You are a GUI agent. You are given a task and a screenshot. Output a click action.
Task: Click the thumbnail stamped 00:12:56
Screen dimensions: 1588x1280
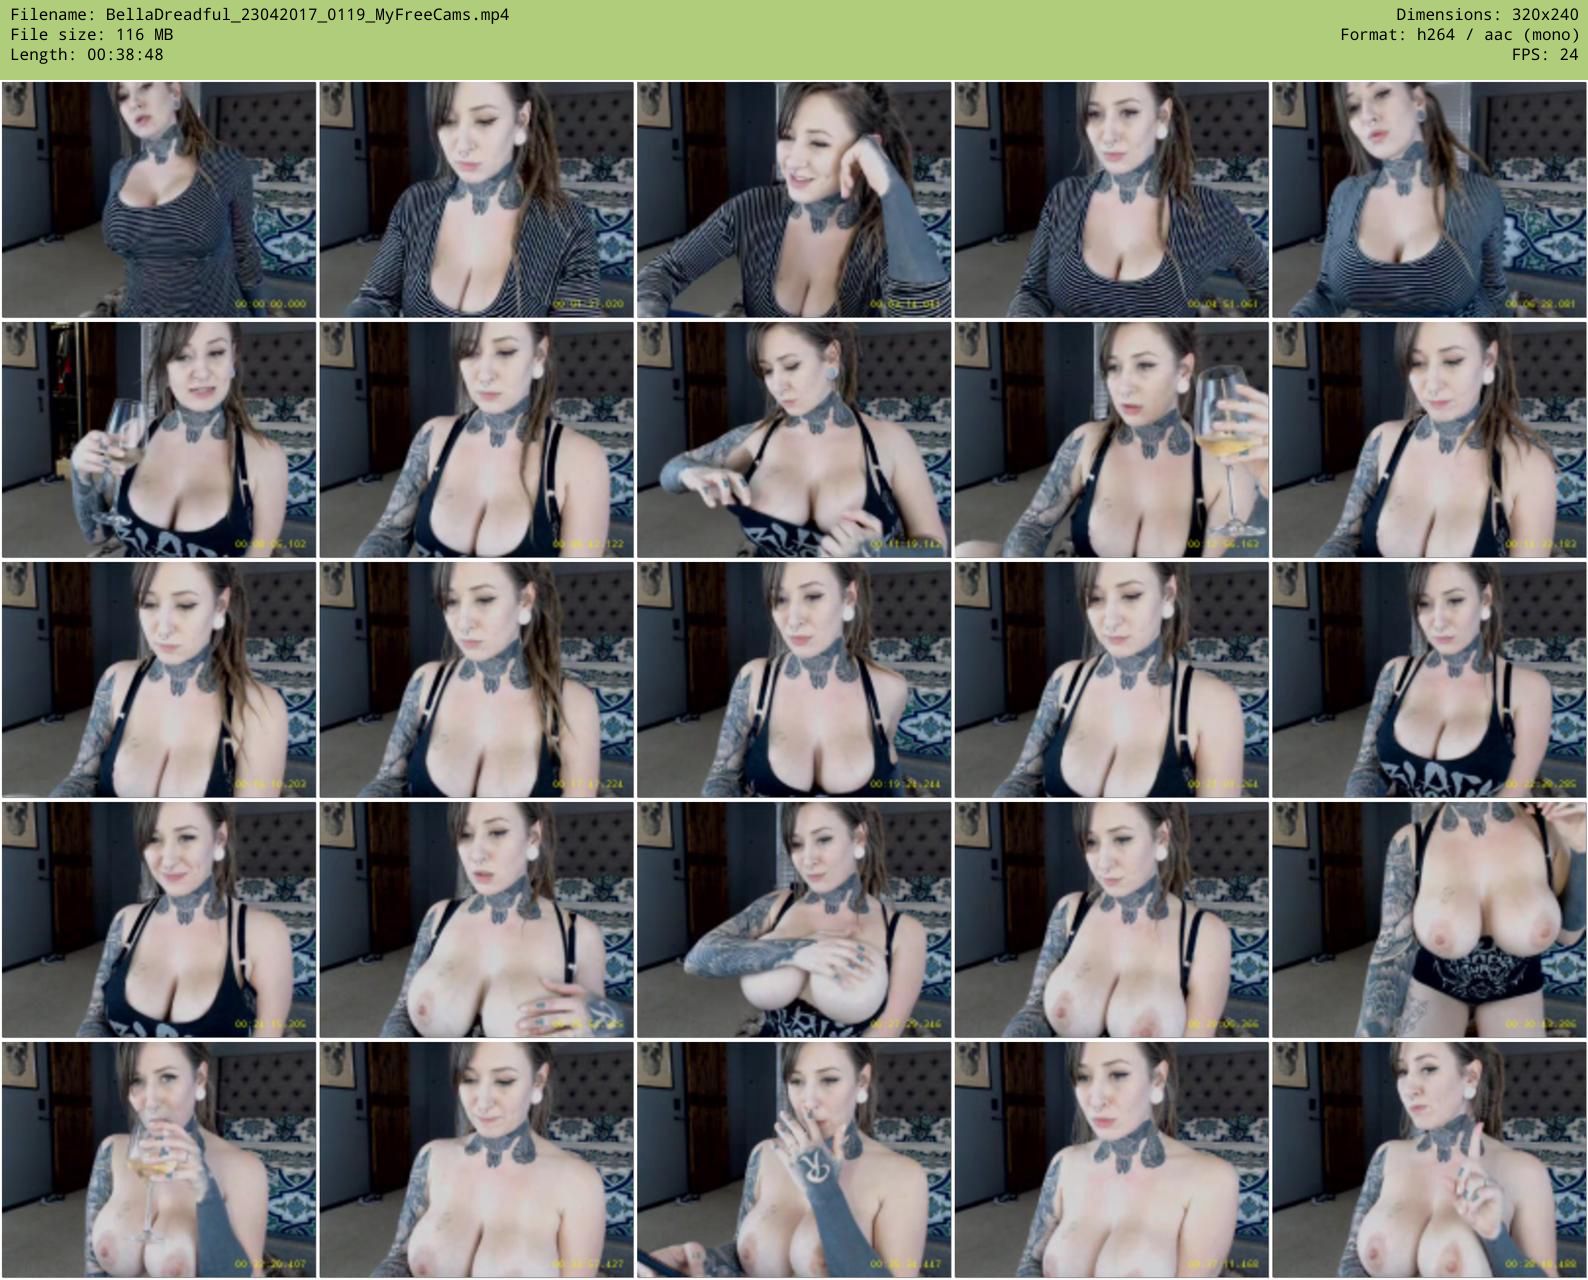(1111, 439)
